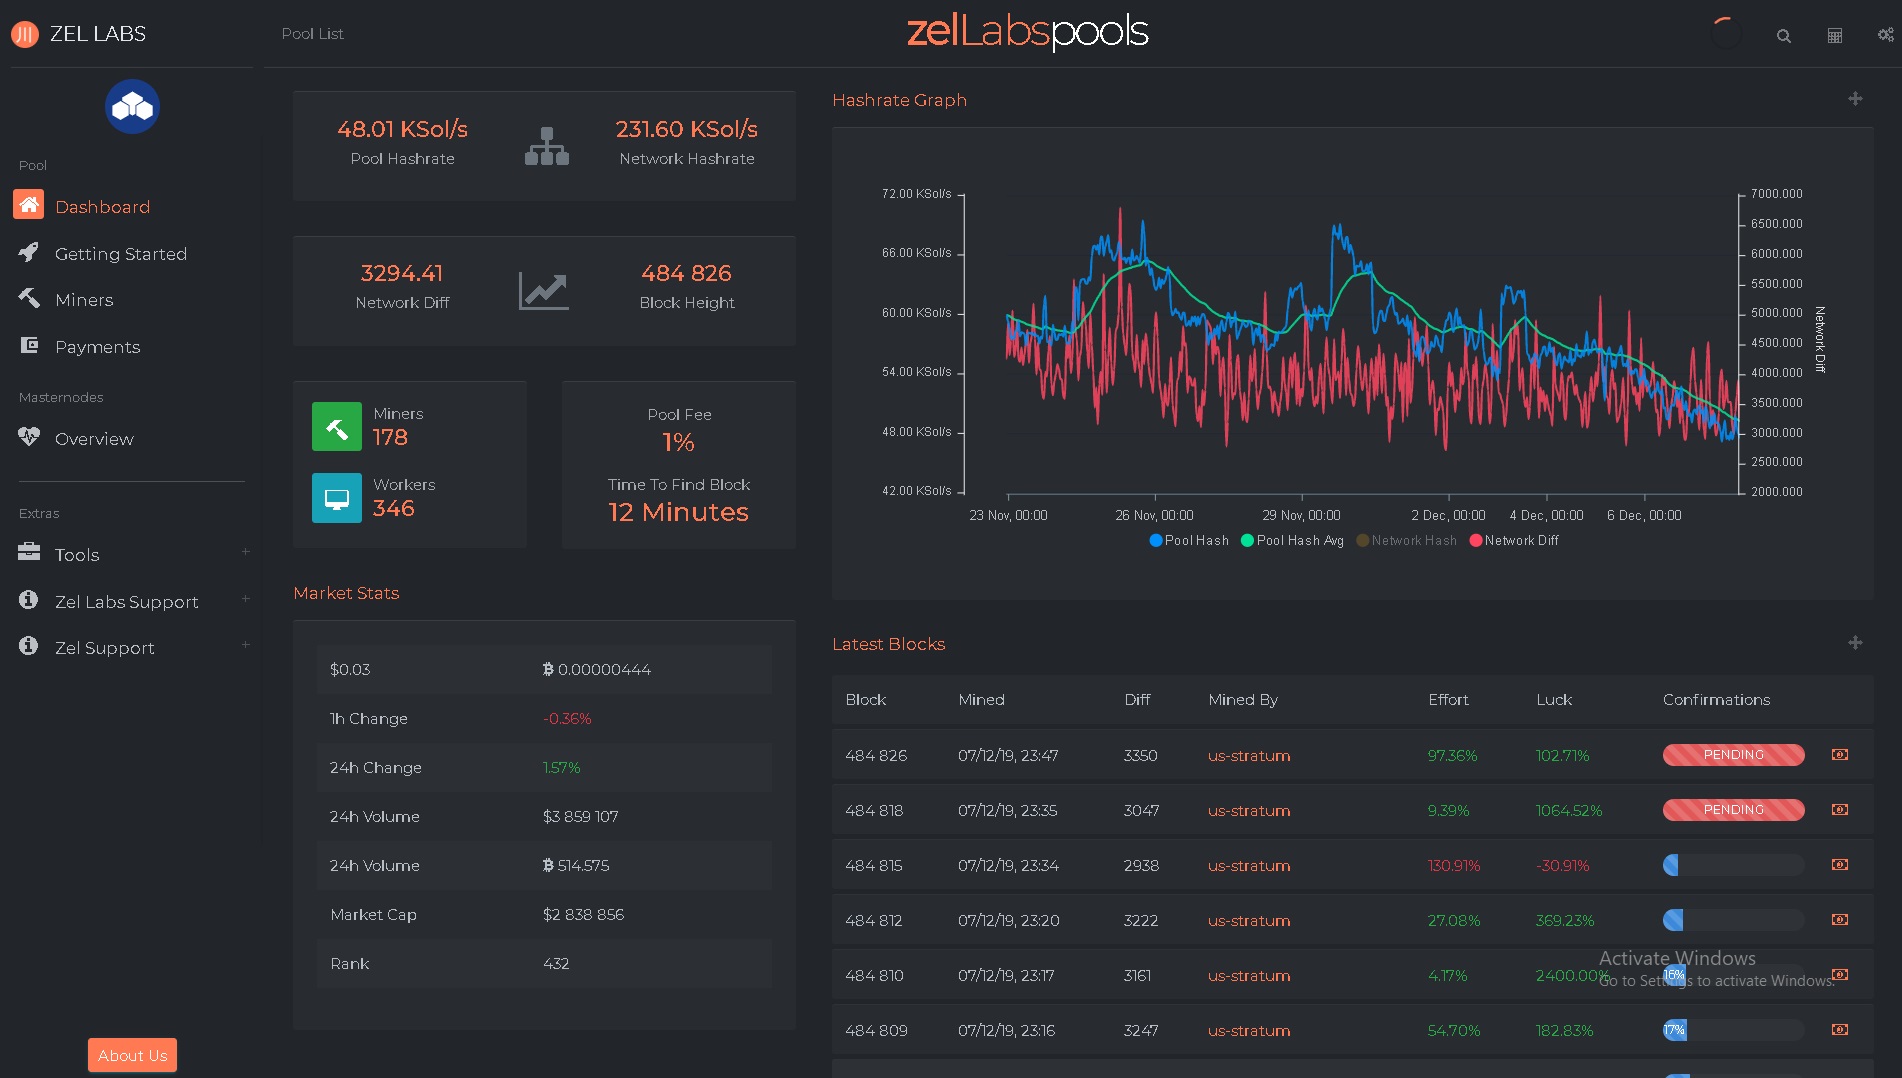Expand Zel Labs Support submenu
Viewport: 1902px width, 1078px height.
coord(126,602)
